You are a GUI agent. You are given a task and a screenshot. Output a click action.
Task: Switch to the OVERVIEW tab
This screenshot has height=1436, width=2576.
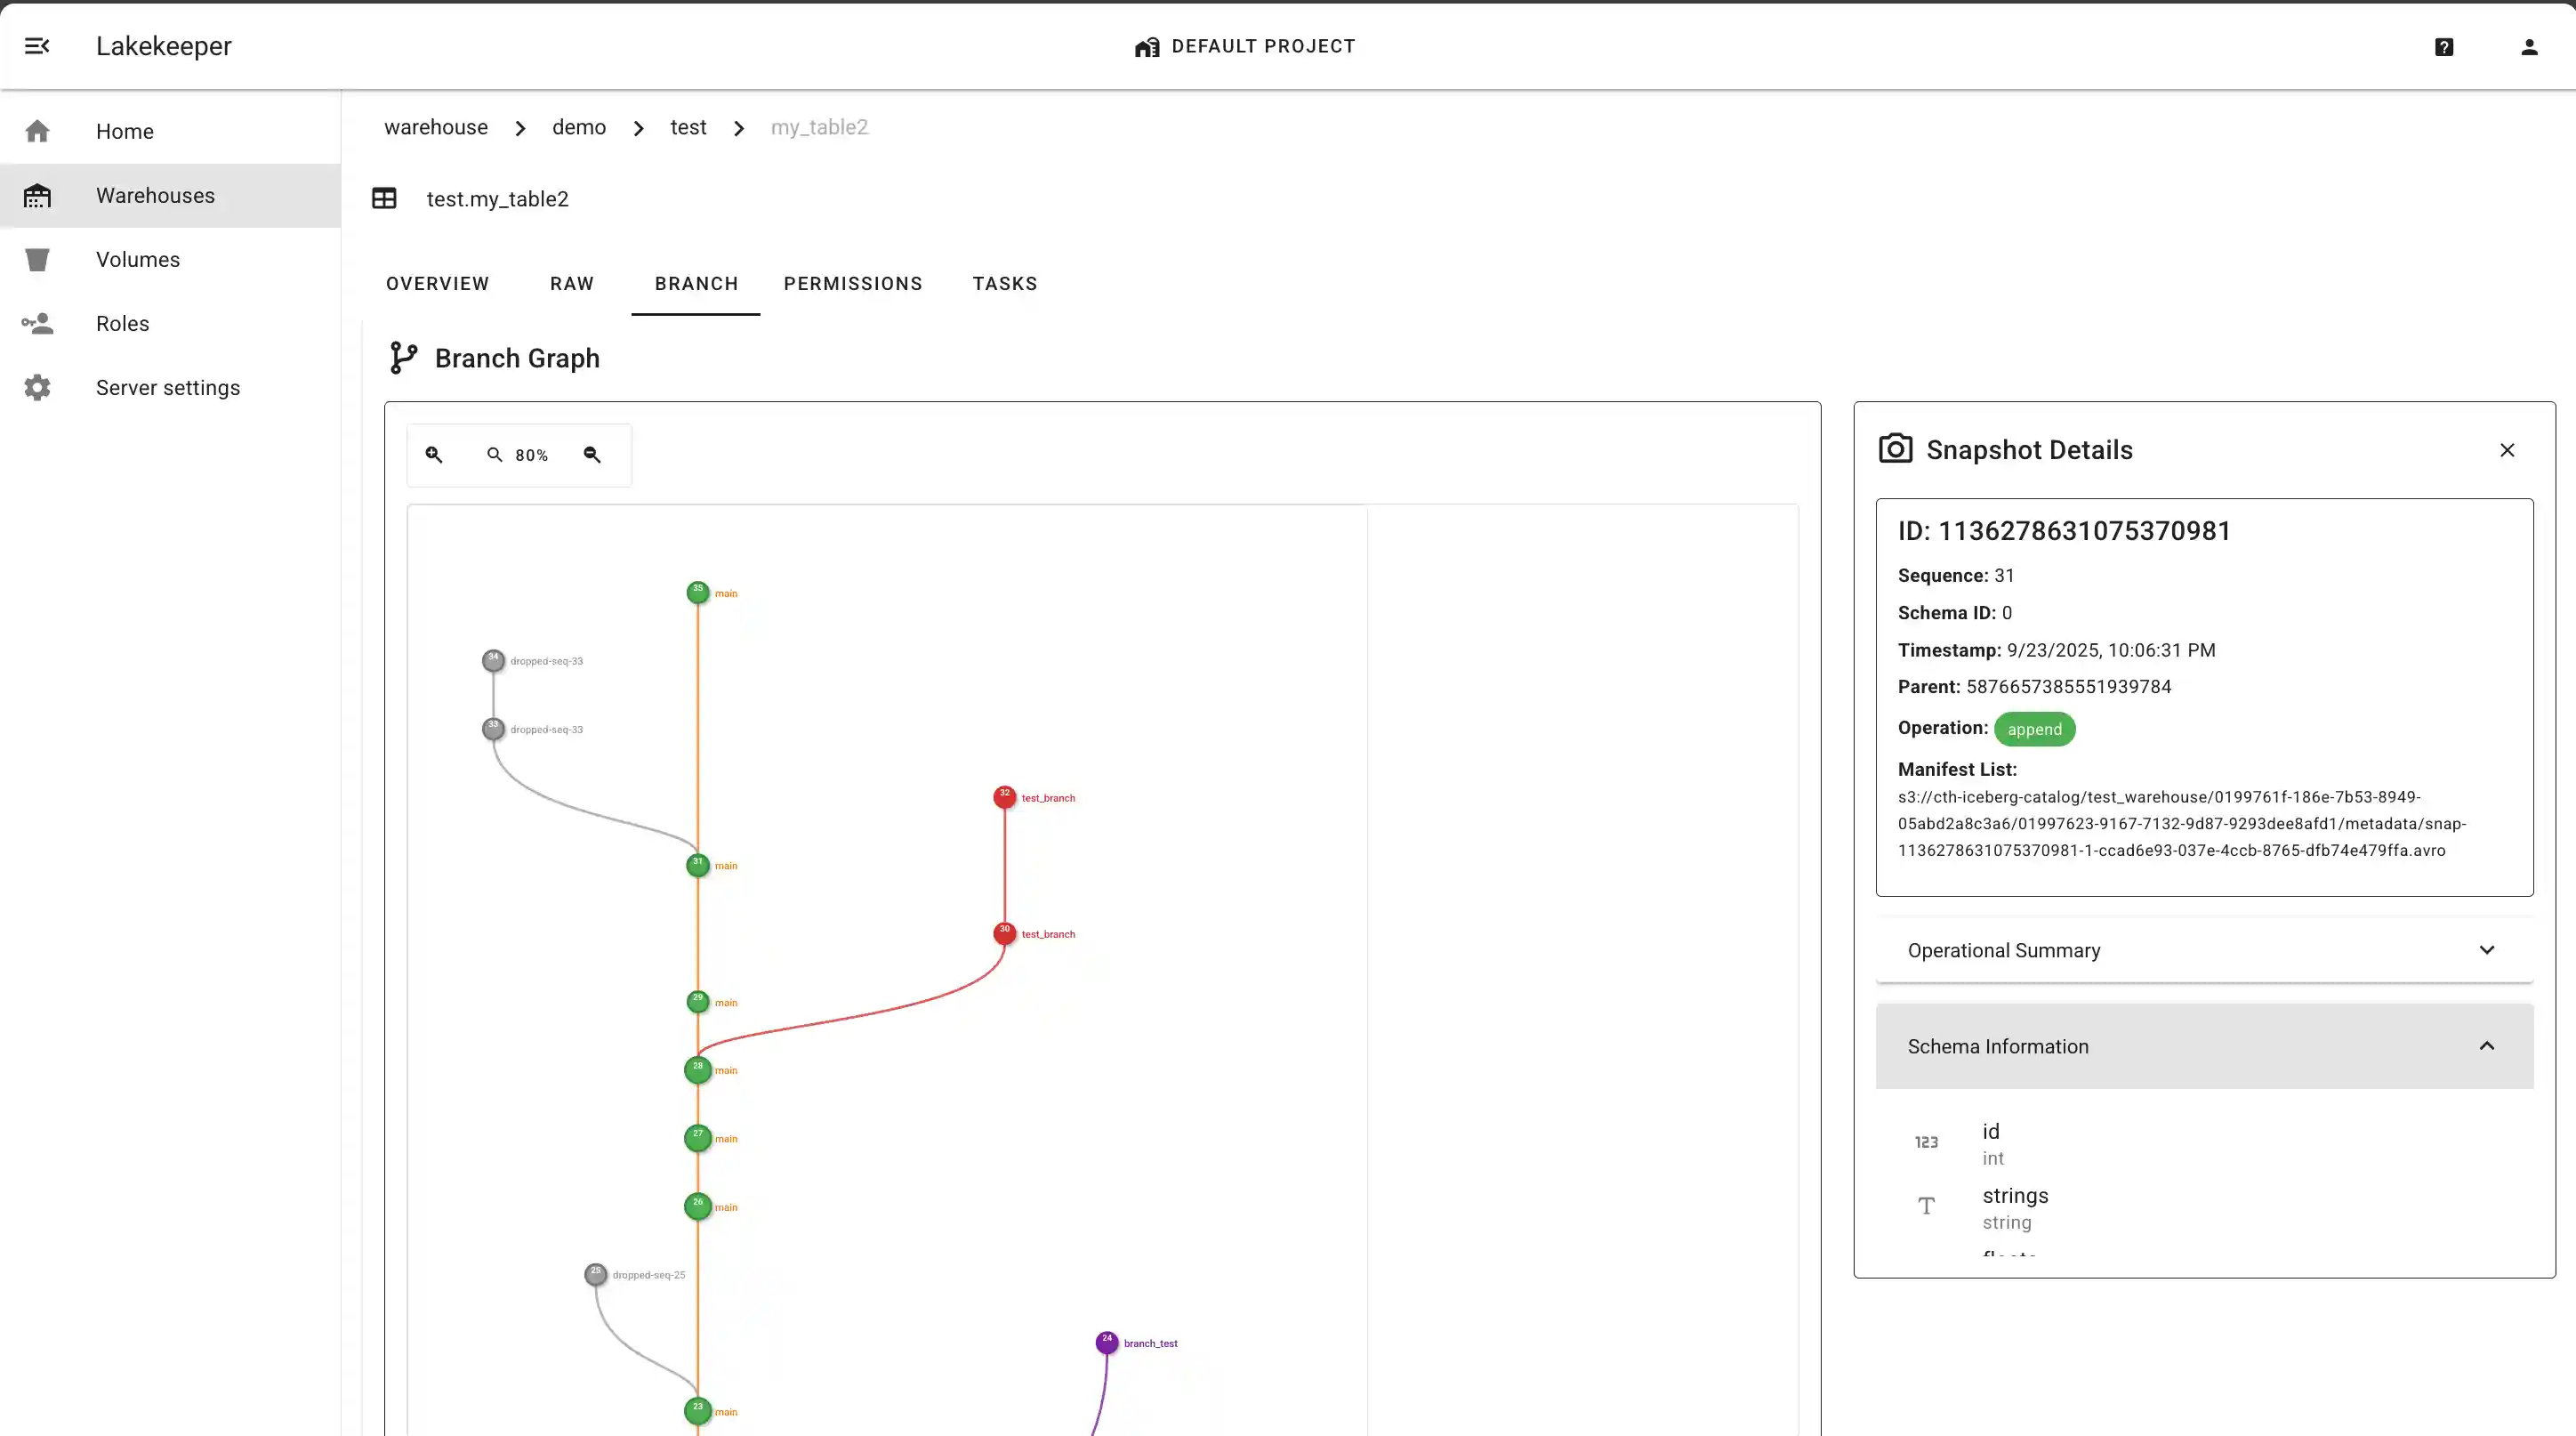pyautogui.click(x=438, y=284)
